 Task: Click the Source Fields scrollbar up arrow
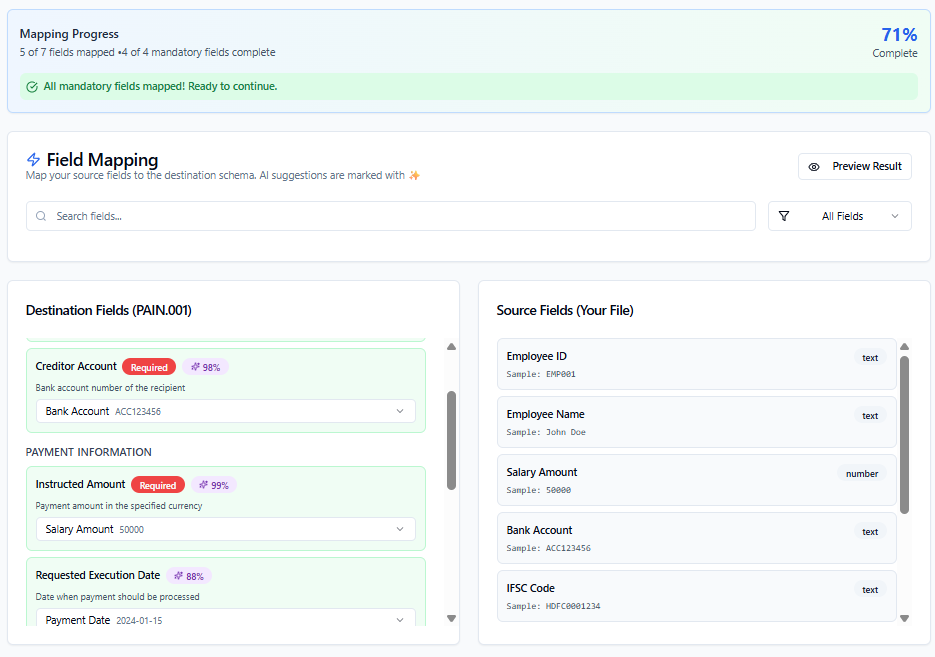tap(904, 347)
